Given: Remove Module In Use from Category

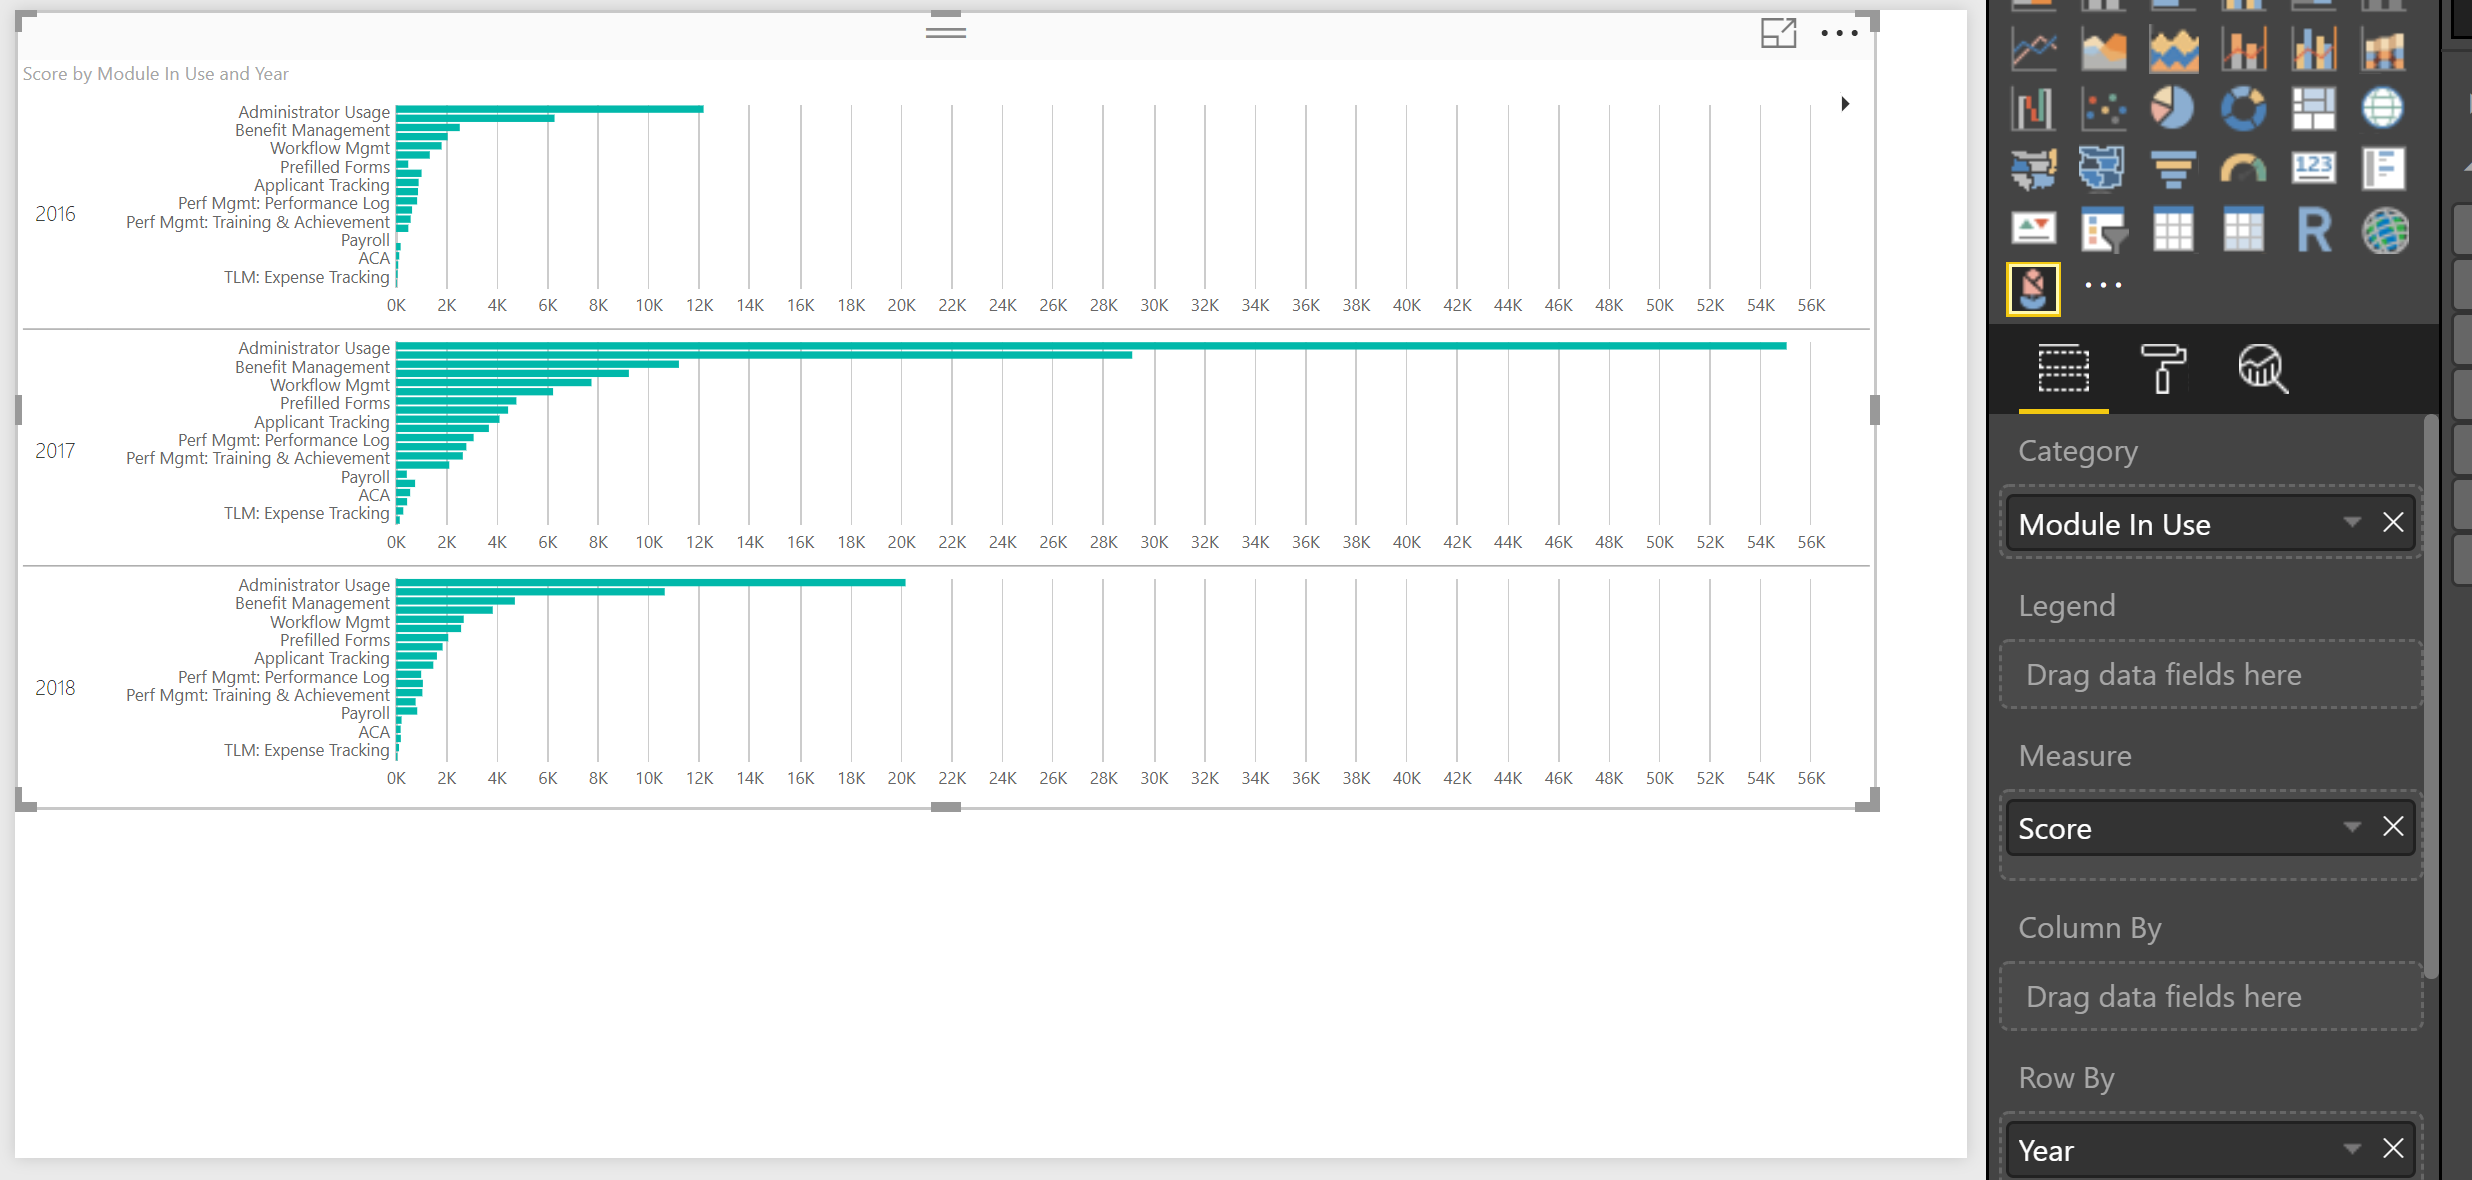Looking at the screenshot, I should tap(2393, 522).
